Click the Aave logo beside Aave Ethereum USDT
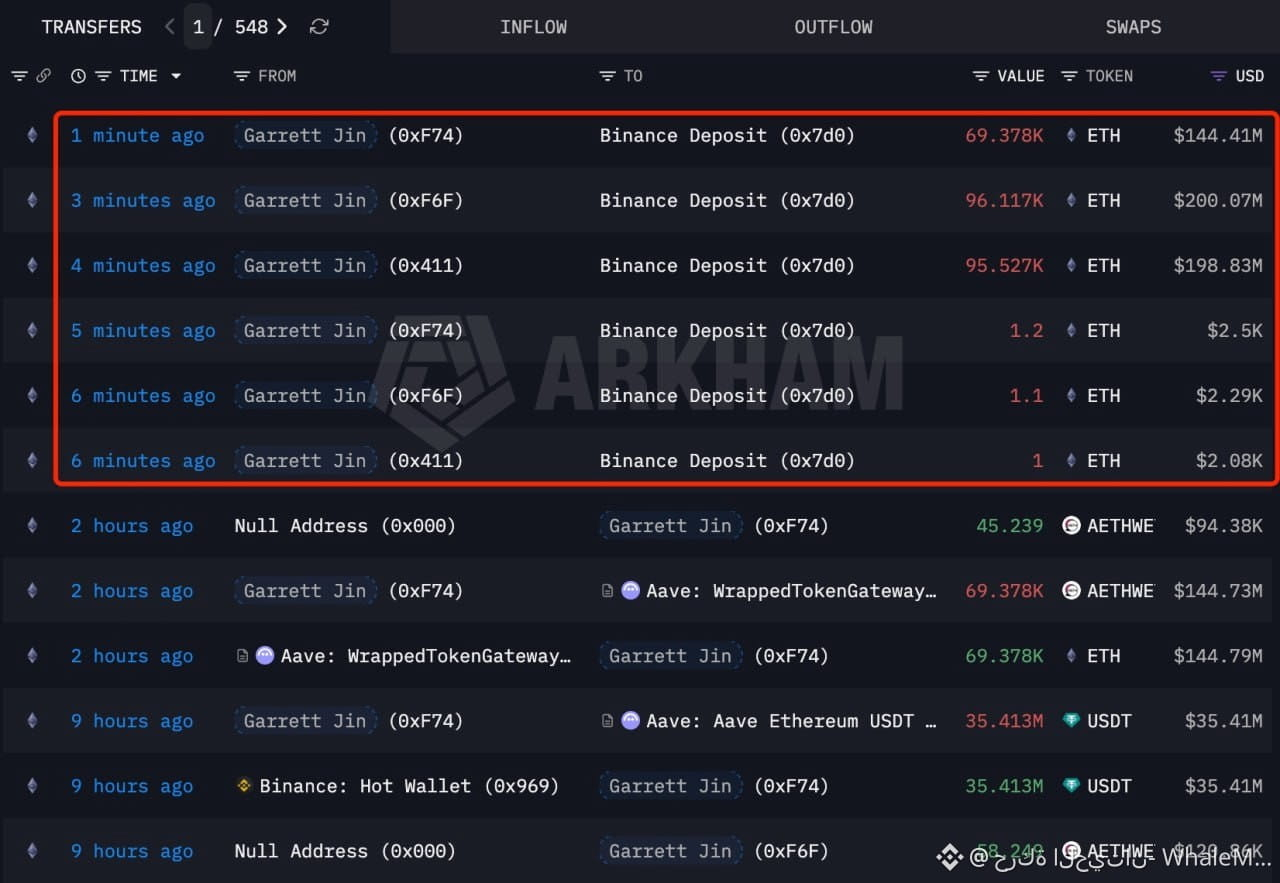 (630, 721)
